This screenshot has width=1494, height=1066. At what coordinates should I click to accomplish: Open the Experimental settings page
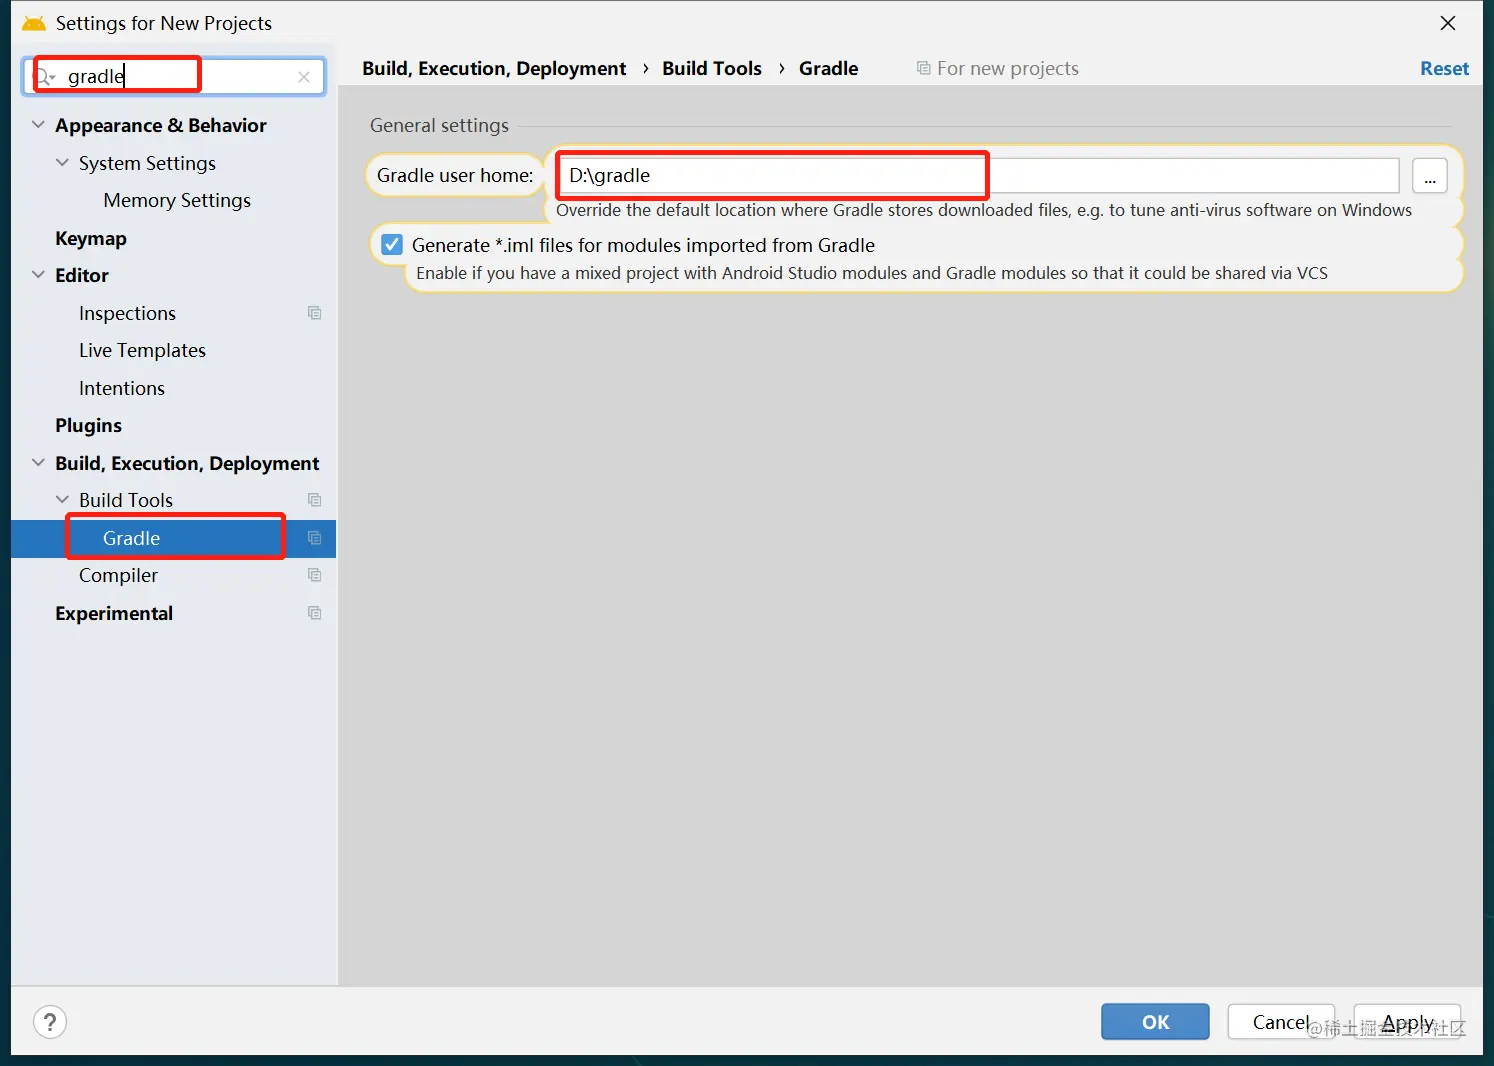tap(114, 613)
